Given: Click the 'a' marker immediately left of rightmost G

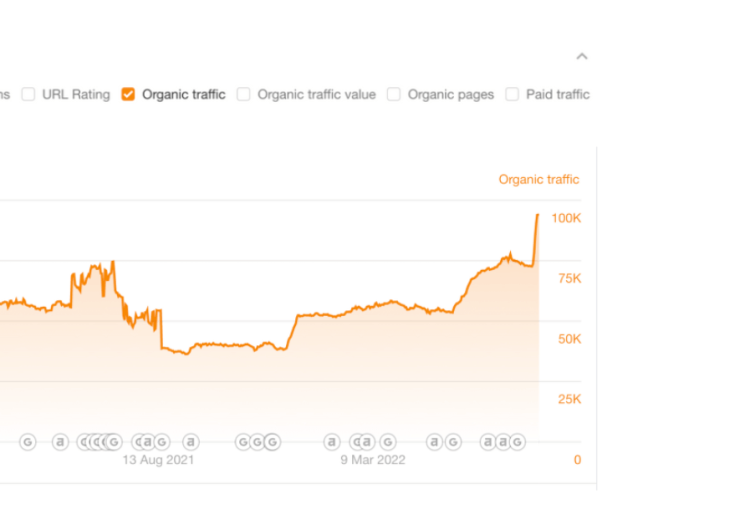Looking at the screenshot, I should point(503,442).
